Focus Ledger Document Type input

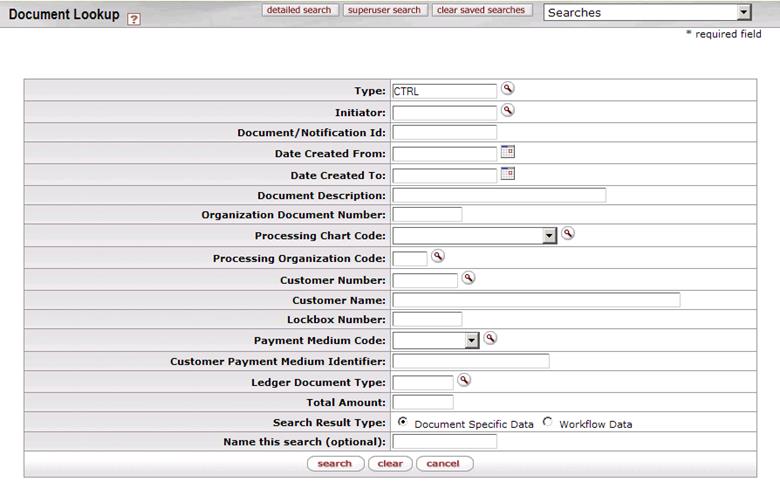(423, 383)
